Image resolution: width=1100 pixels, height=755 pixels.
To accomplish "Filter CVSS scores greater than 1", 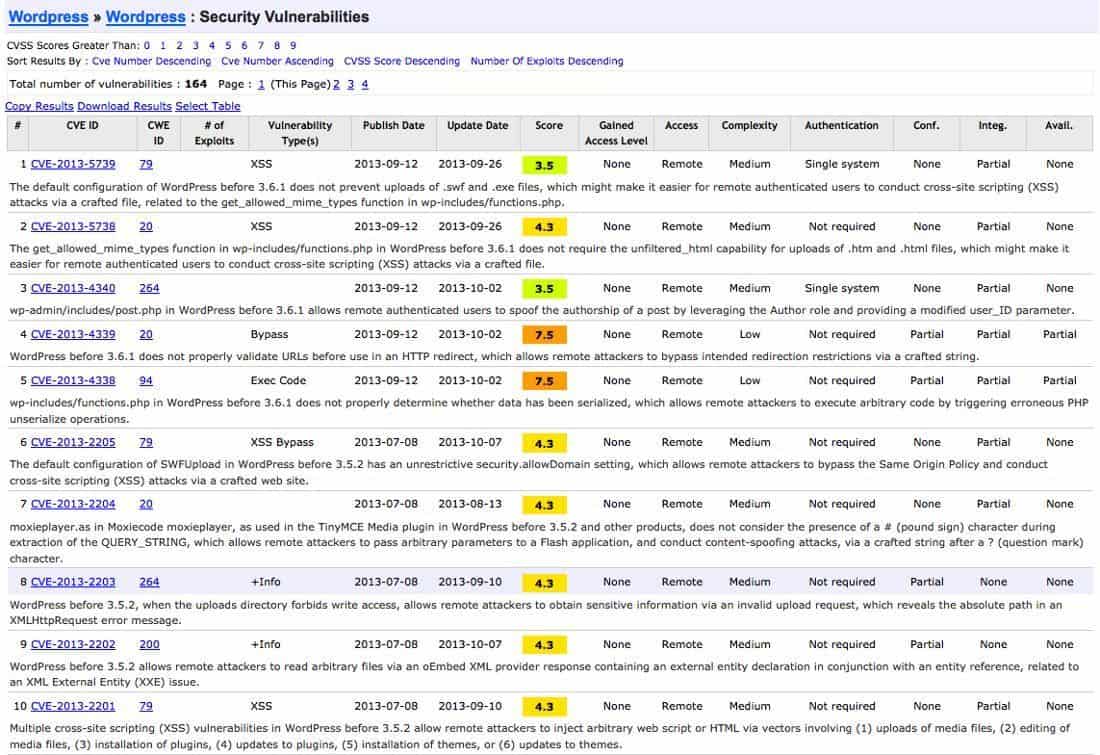I will click(x=163, y=46).
